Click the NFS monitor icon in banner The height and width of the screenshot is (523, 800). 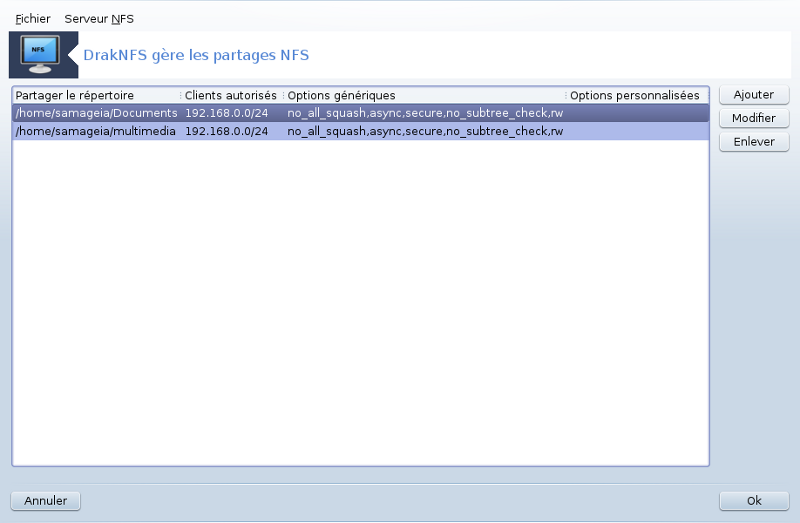pyautogui.click(x=40, y=54)
